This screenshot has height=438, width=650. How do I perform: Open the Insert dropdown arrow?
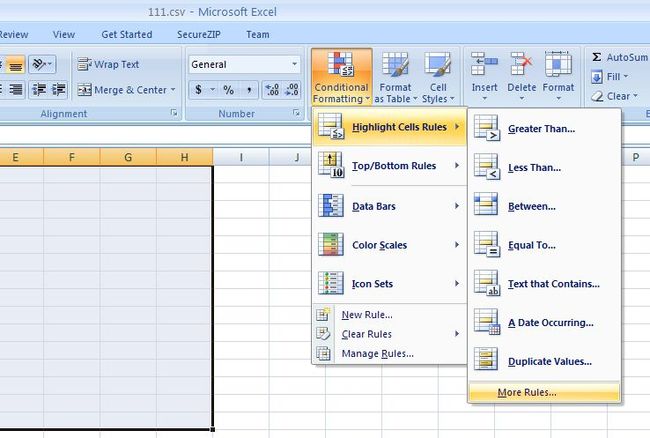click(484, 99)
